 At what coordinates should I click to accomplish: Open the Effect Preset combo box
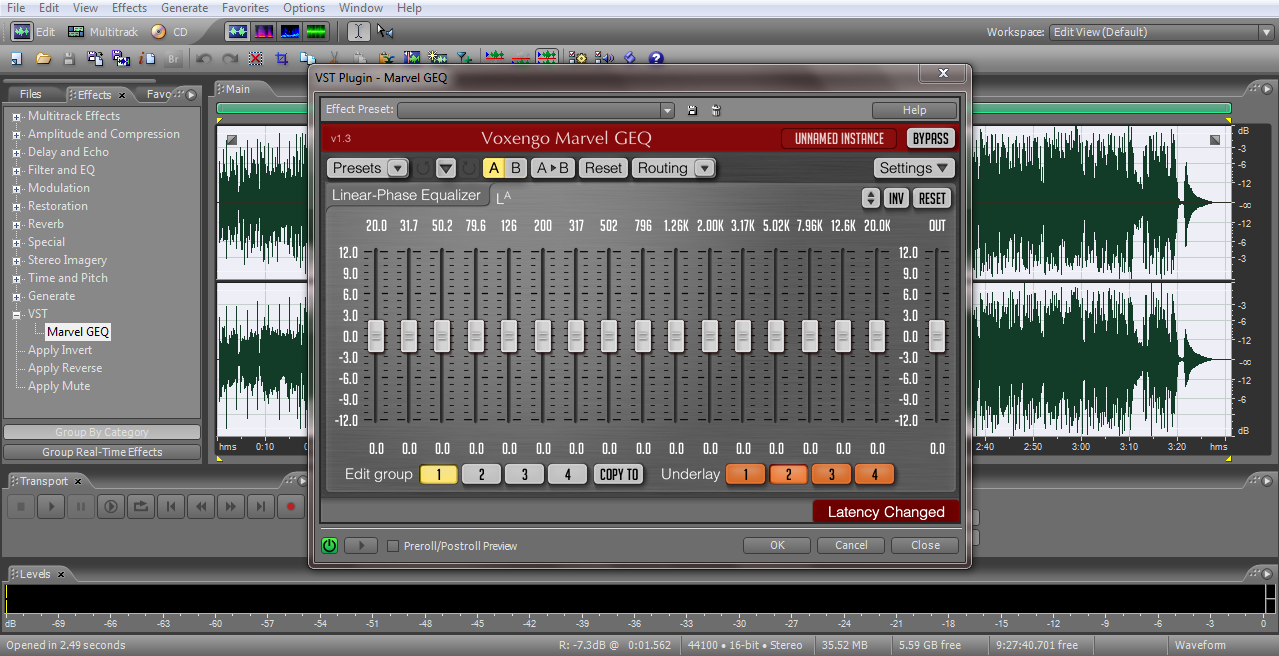536,110
